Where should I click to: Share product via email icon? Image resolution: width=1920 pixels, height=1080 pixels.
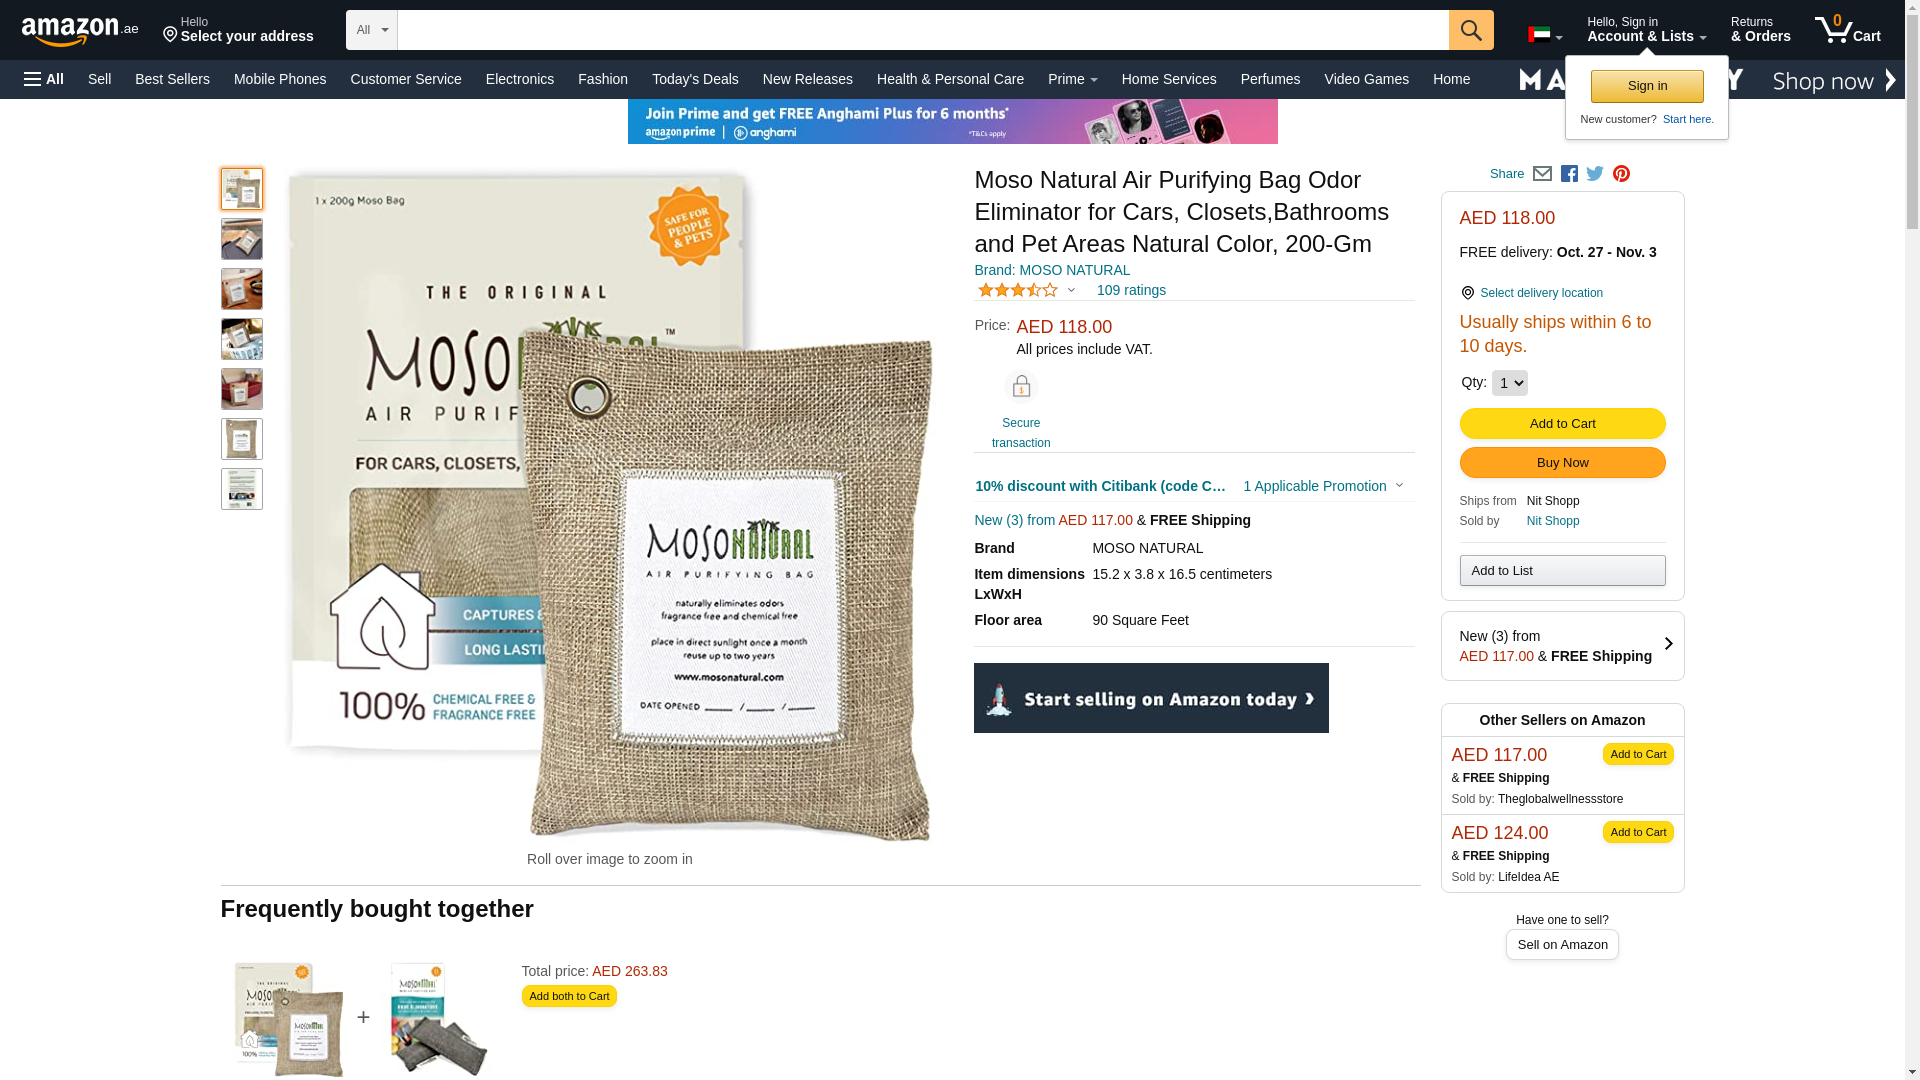coord(1542,174)
